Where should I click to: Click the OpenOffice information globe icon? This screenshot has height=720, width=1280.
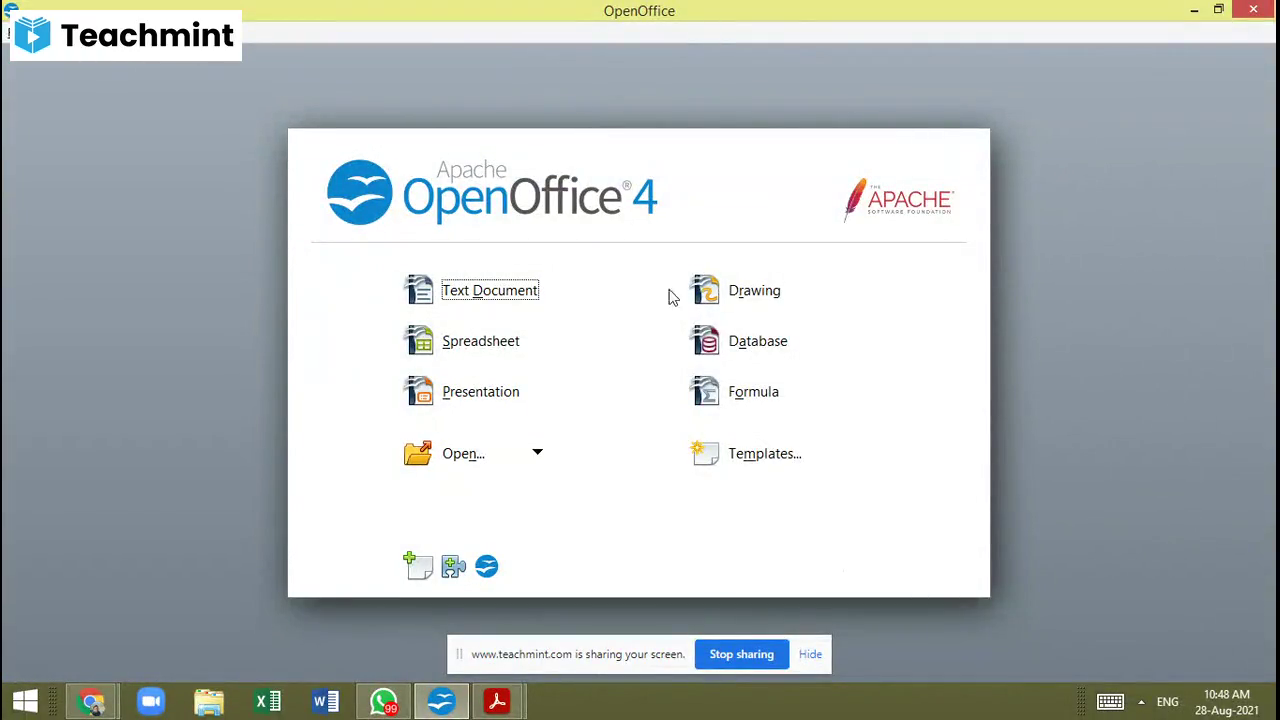tap(487, 567)
